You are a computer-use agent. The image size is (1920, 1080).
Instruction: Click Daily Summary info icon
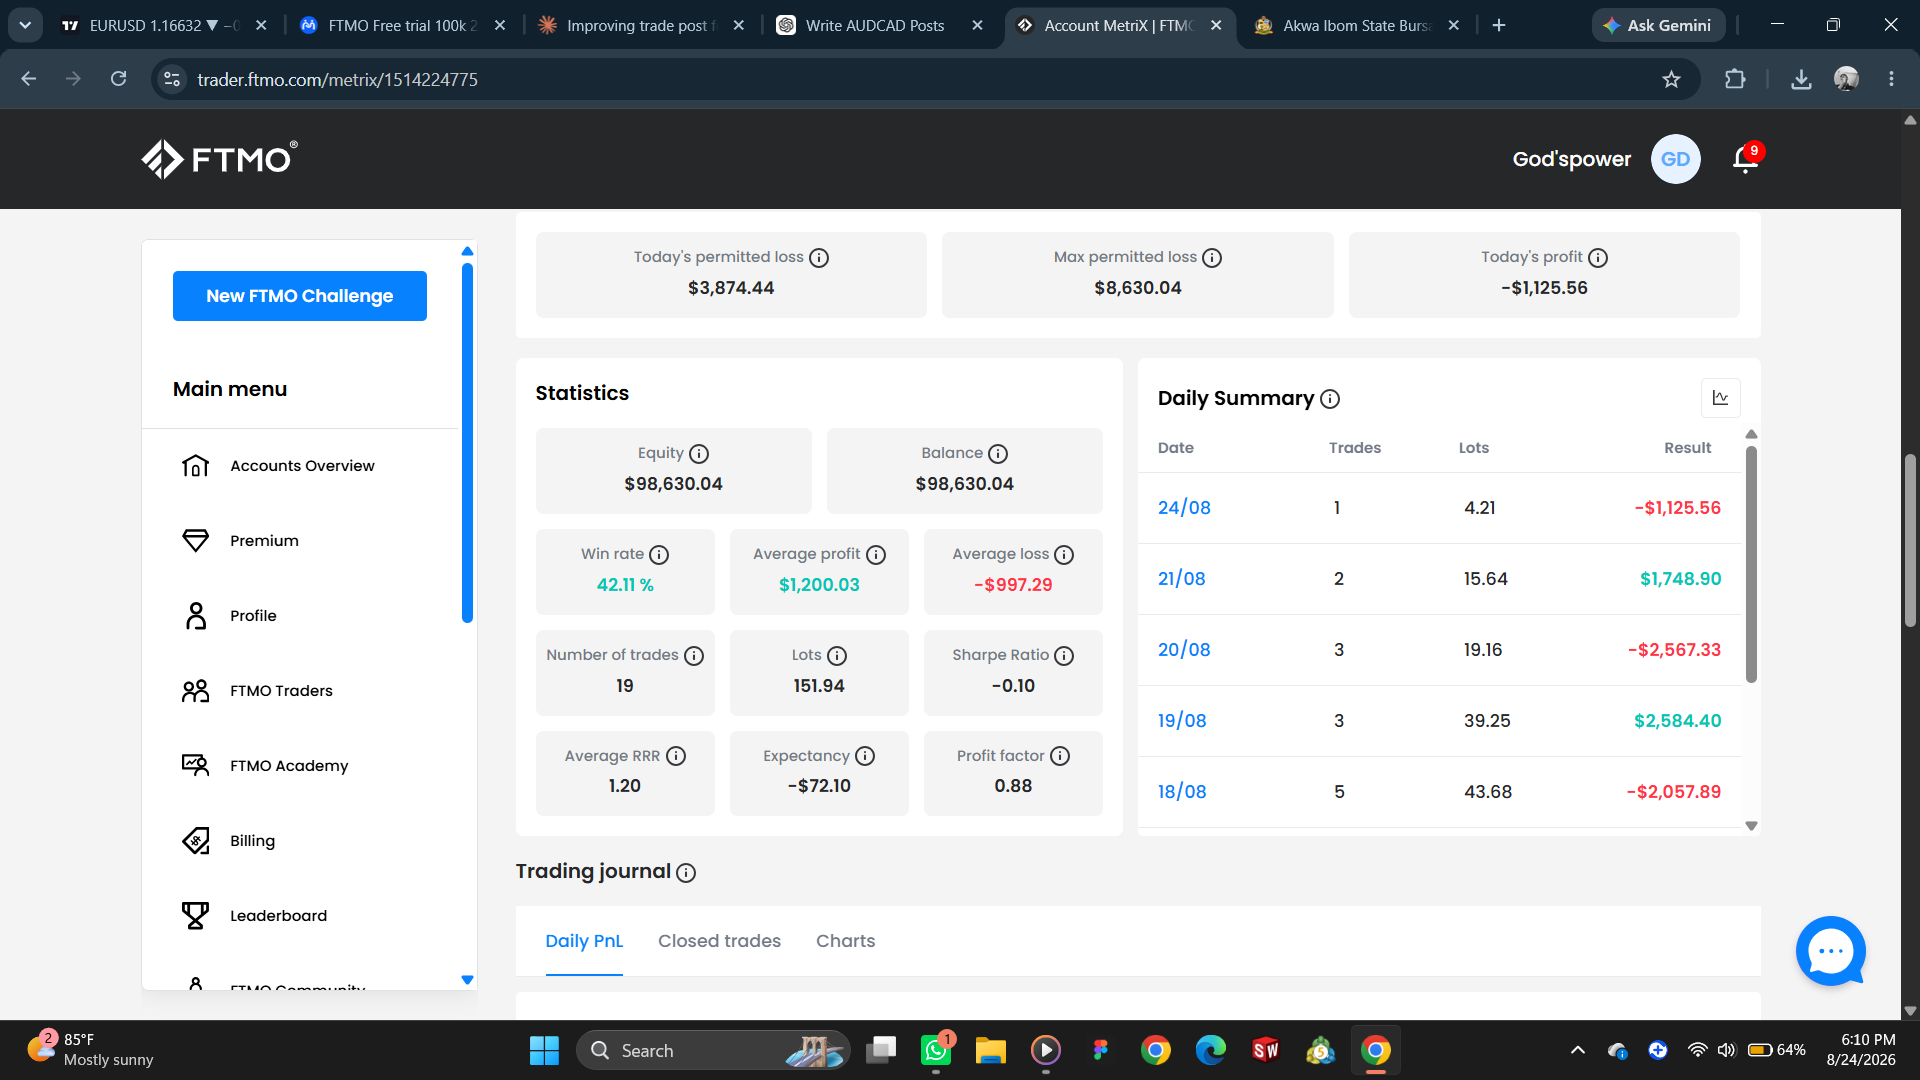1330,399
